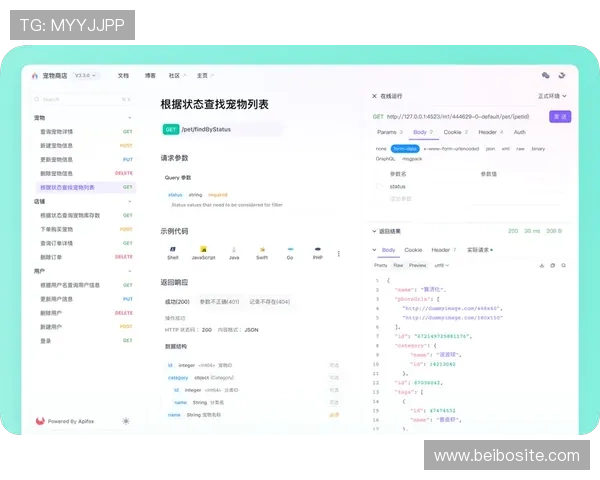
Task: Open the 正式环境 environment dropdown
Action: click(552, 96)
